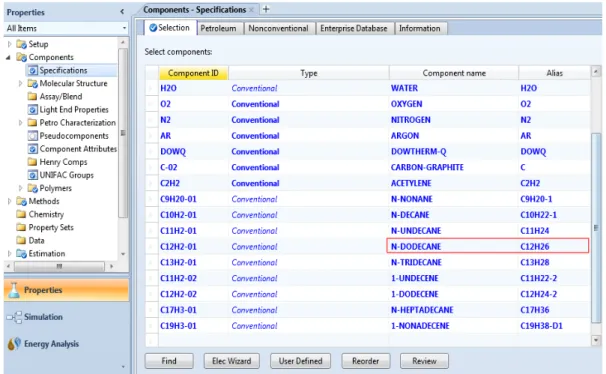
Task: Click the UNIFAC Groups icon
Action: 33,175
